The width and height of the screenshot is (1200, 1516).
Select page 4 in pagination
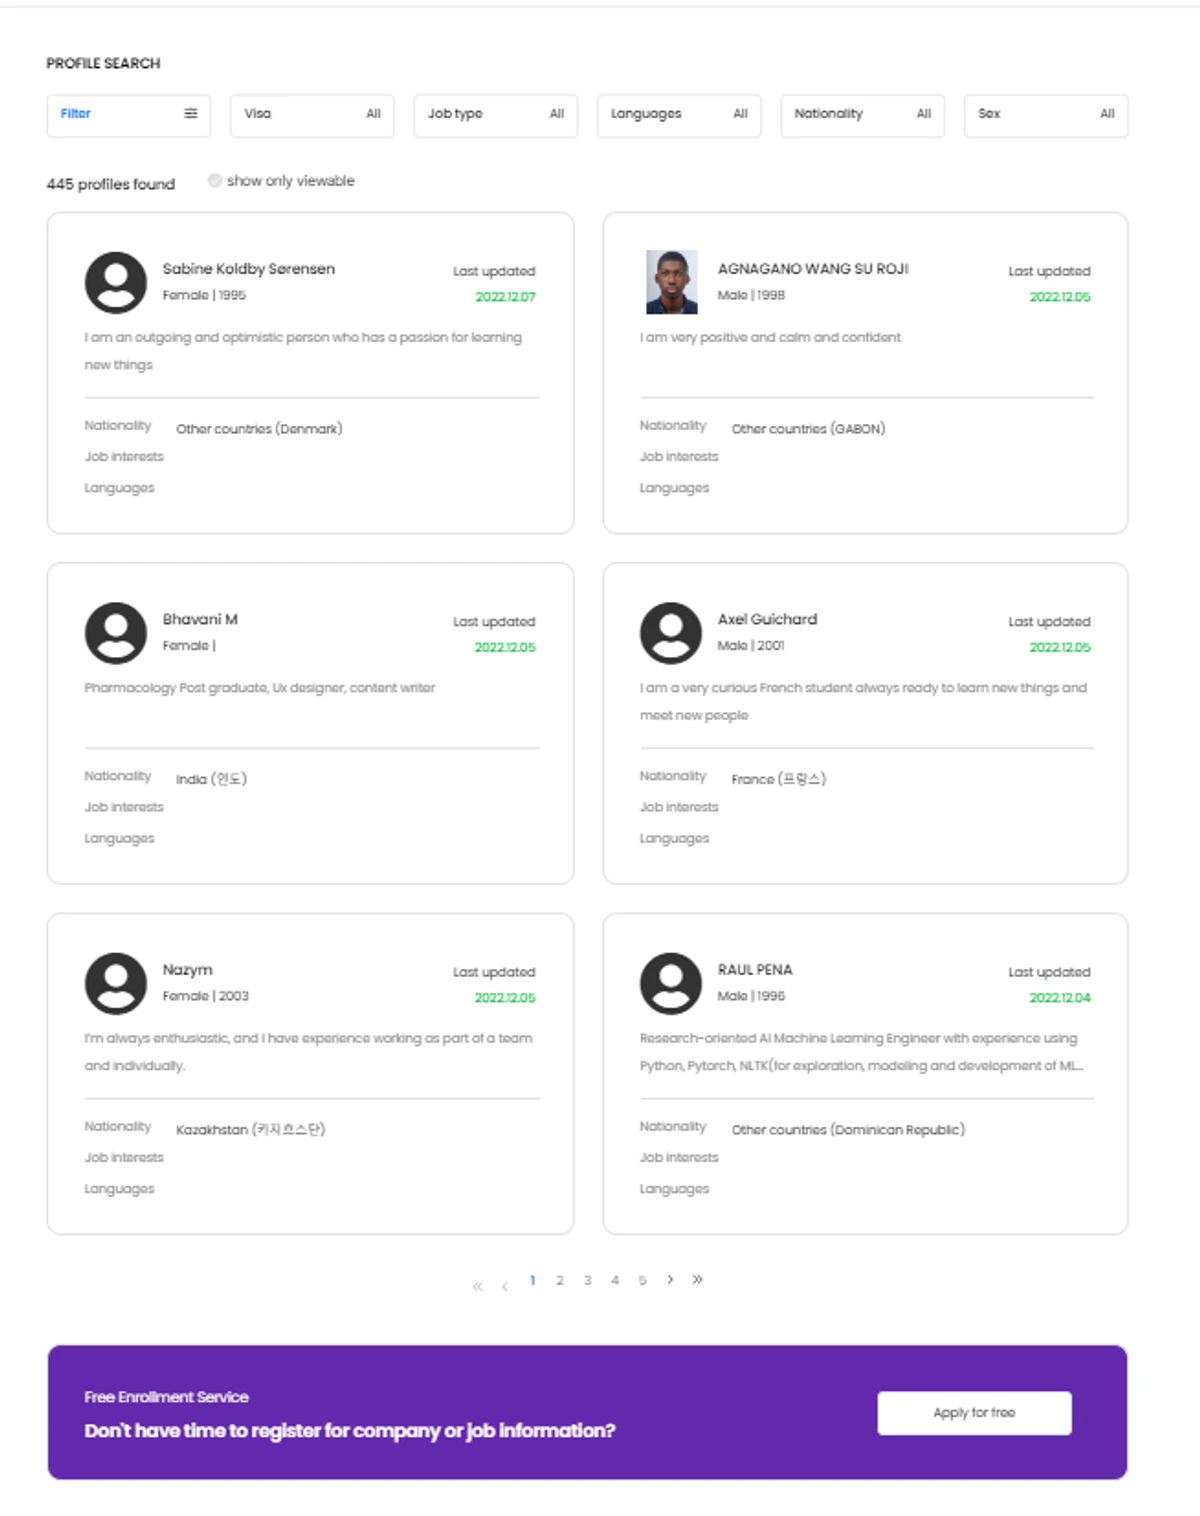click(x=615, y=1280)
